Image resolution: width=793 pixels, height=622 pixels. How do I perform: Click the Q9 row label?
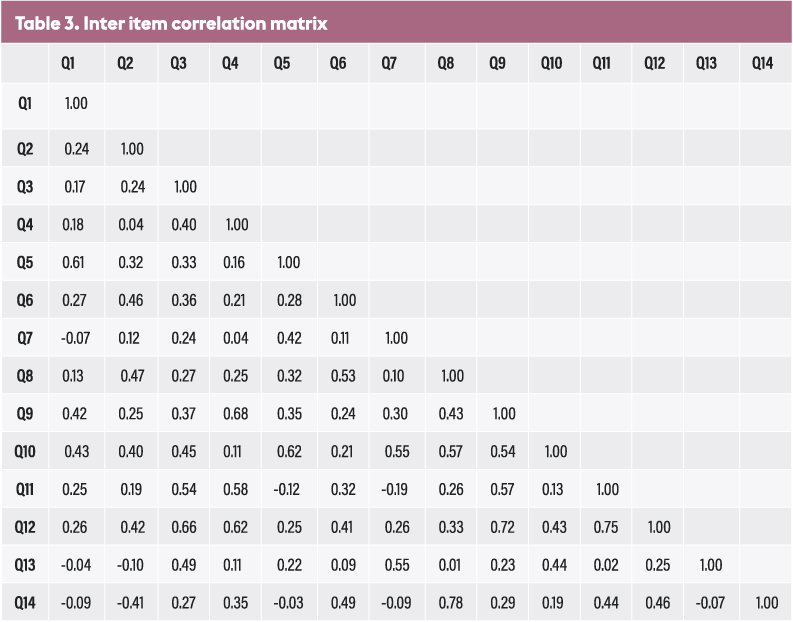25,413
